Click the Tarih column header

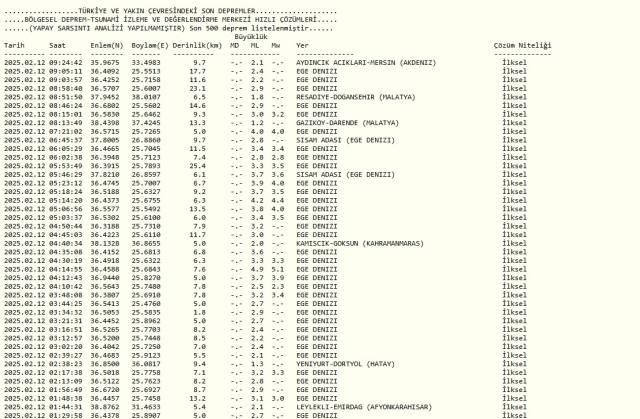point(15,46)
